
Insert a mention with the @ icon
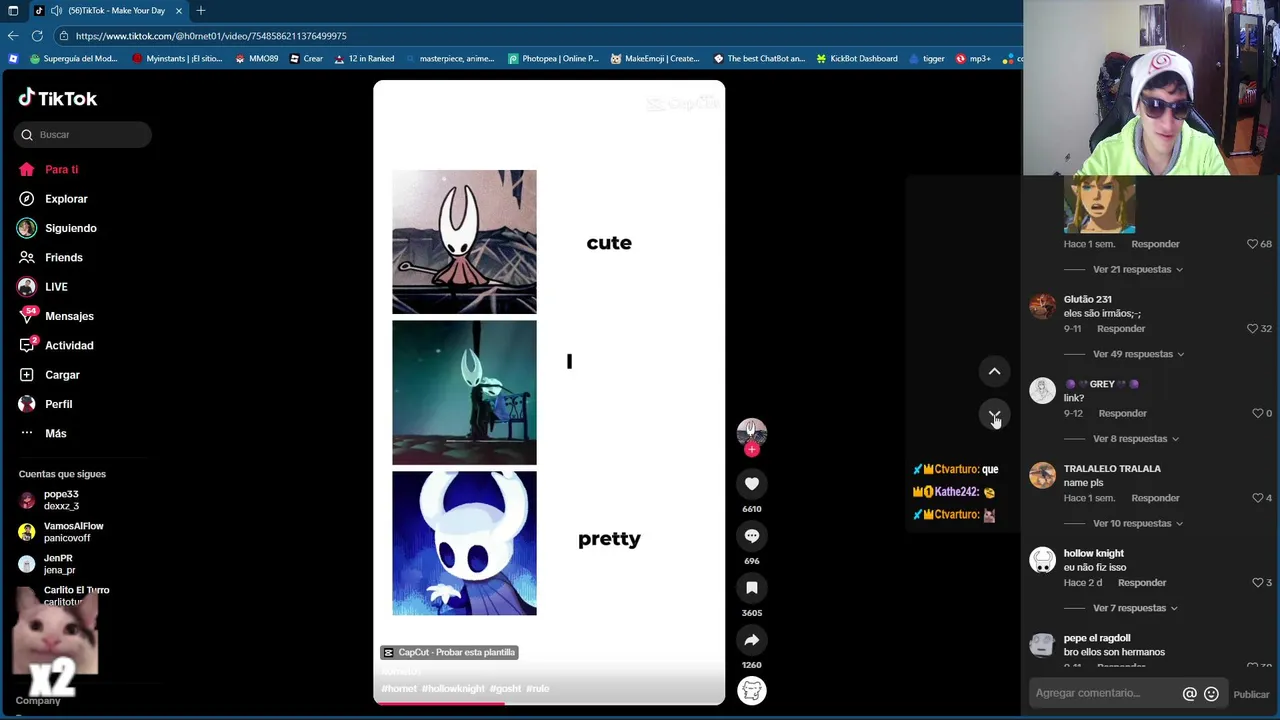1190,694
